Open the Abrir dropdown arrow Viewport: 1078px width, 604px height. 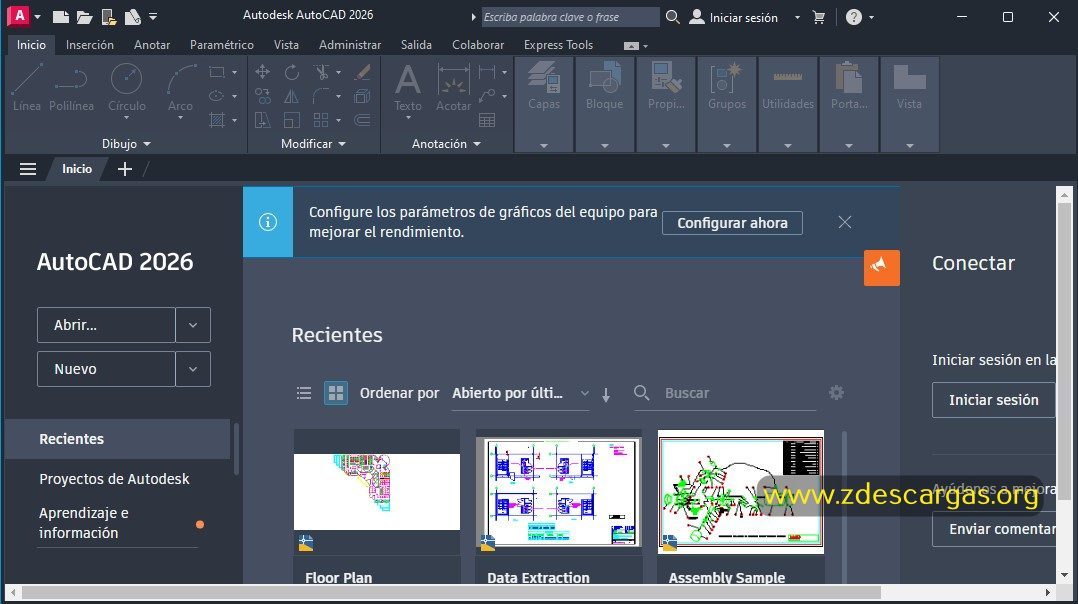(x=193, y=325)
